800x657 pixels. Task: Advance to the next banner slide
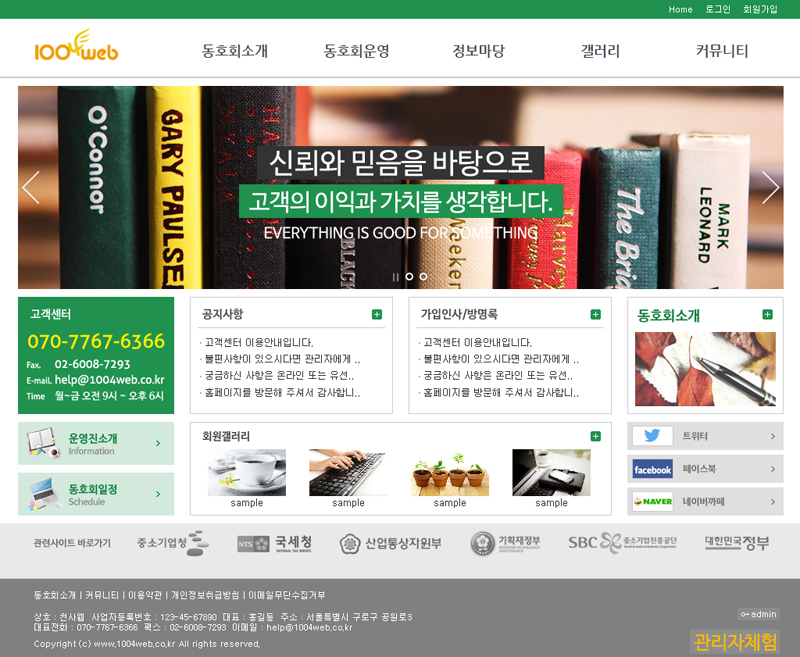click(770, 187)
